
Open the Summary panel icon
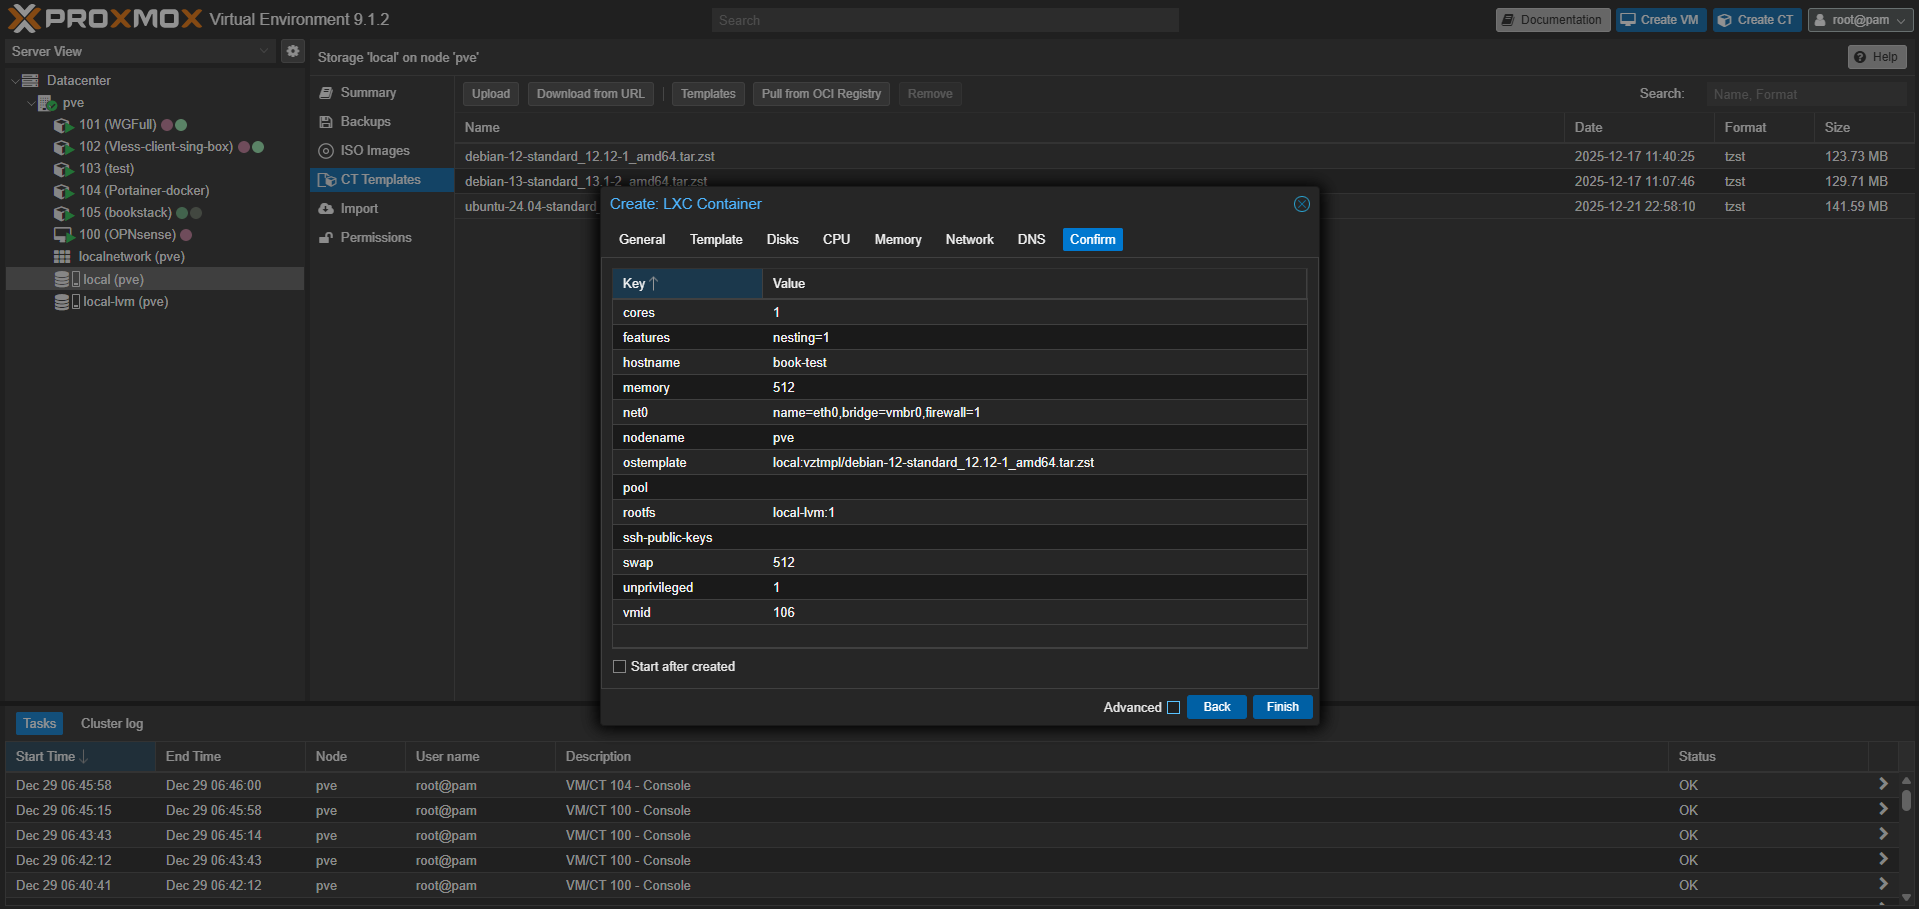(x=326, y=93)
